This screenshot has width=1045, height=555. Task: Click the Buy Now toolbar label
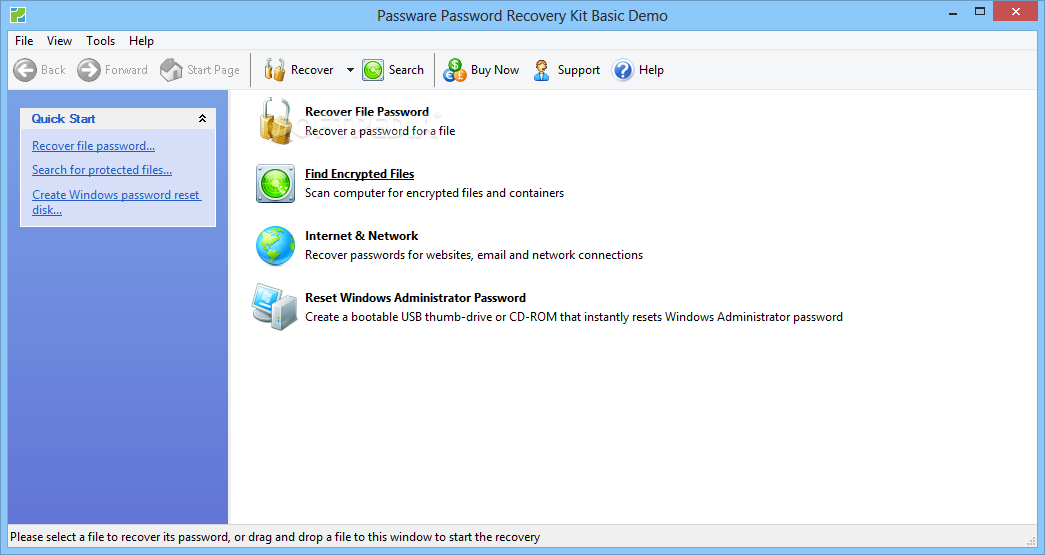point(495,70)
